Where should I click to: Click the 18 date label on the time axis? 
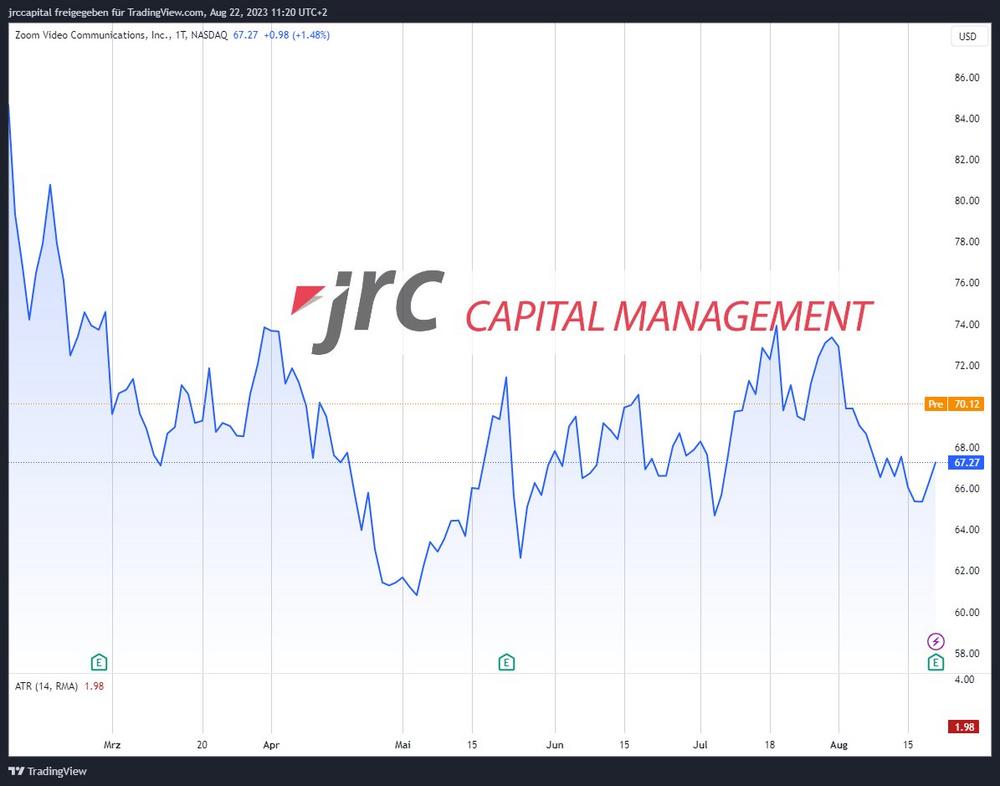coord(770,745)
